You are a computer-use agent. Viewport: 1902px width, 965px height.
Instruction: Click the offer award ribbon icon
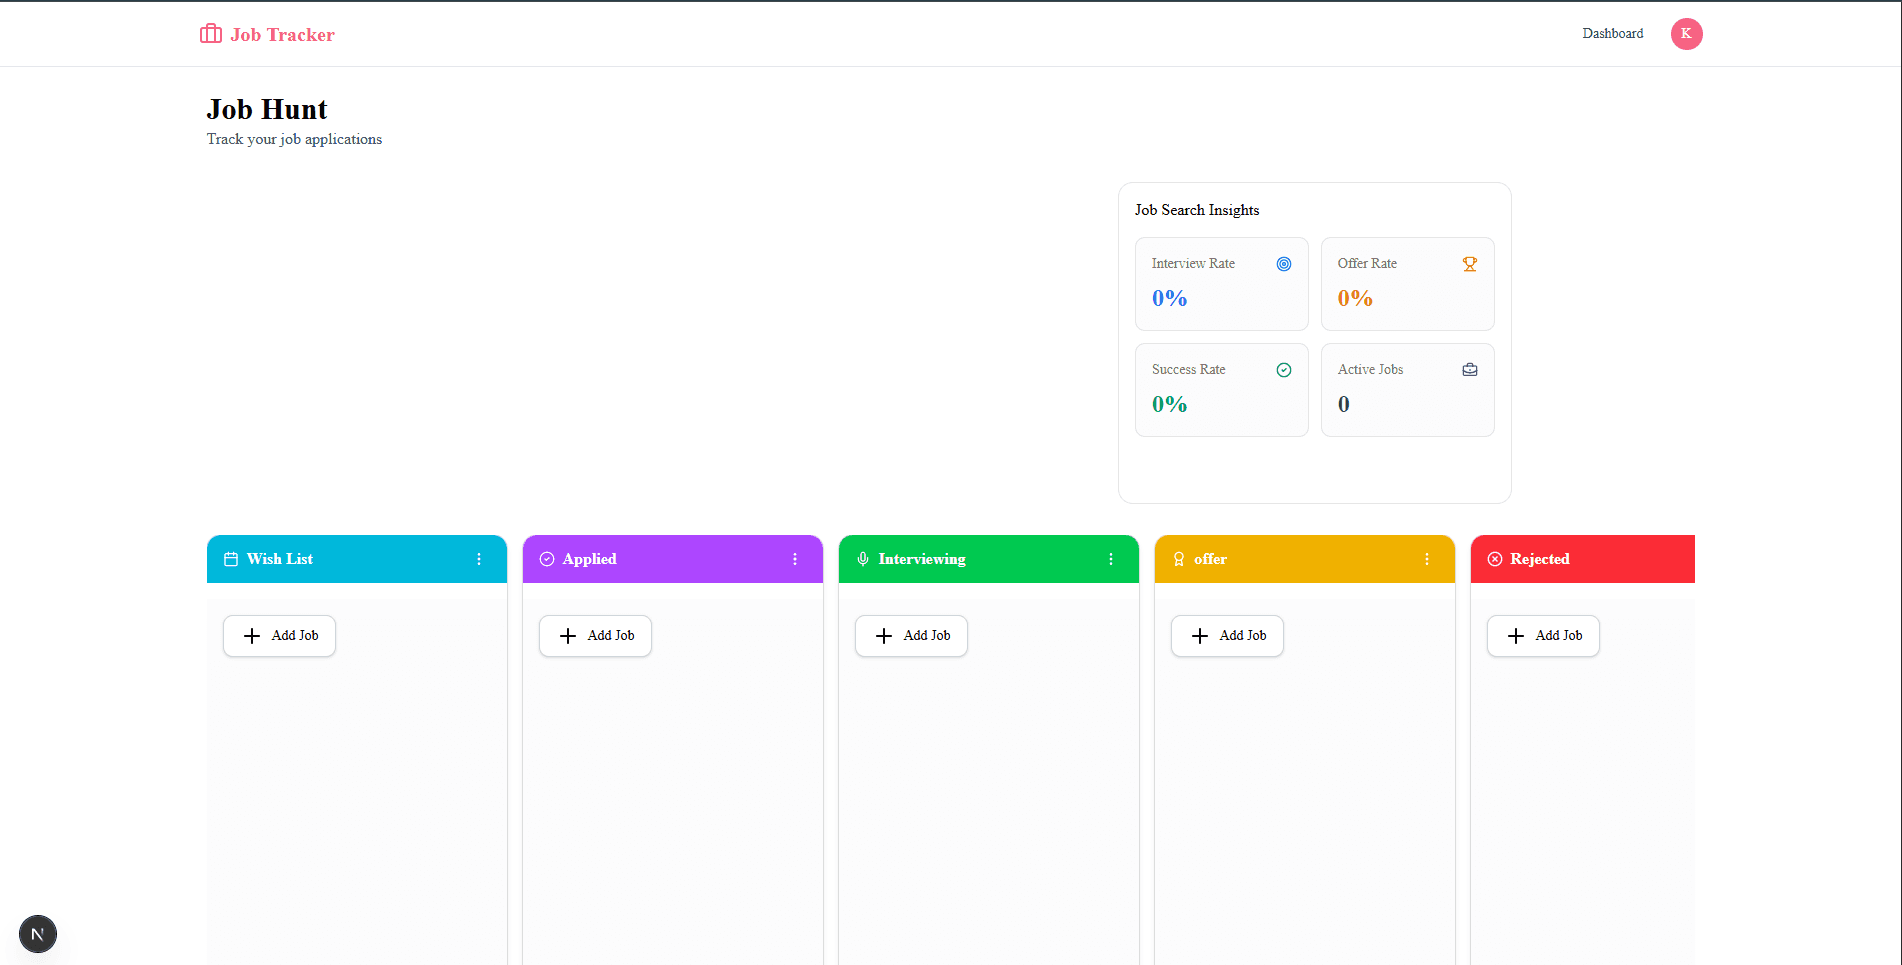click(1179, 559)
